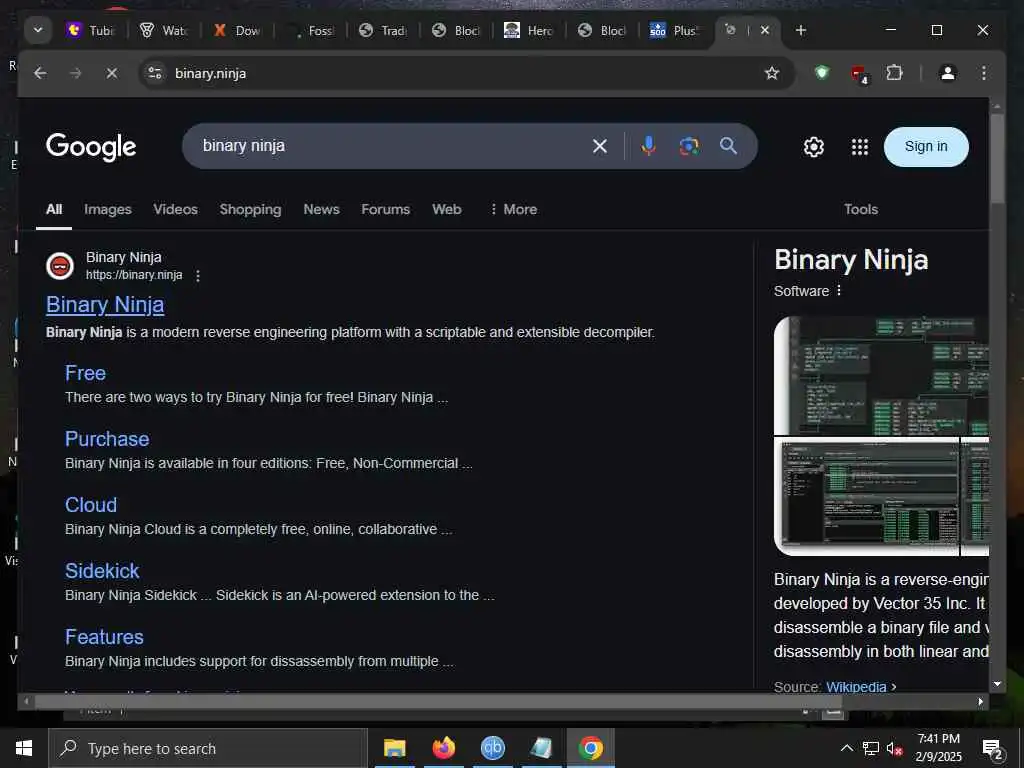
Task: Submit search with magnifier icon
Action: click(x=729, y=146)
